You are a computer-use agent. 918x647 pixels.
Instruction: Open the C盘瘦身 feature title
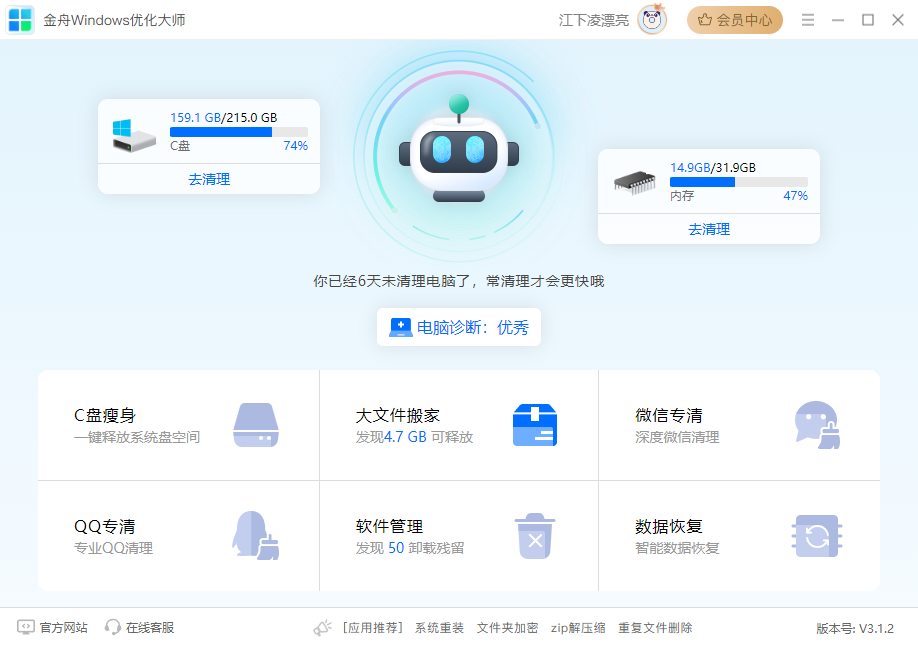click(105, 415)
